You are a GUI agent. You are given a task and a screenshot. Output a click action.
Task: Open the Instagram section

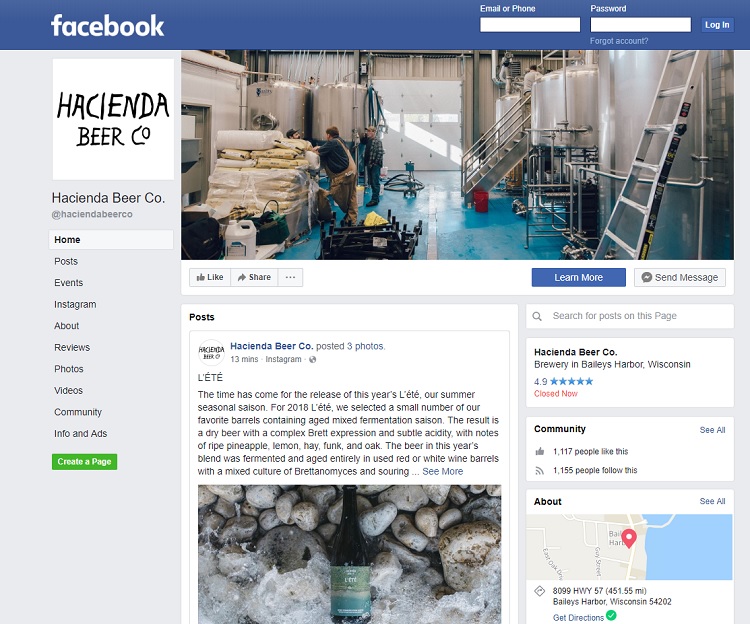75,305
